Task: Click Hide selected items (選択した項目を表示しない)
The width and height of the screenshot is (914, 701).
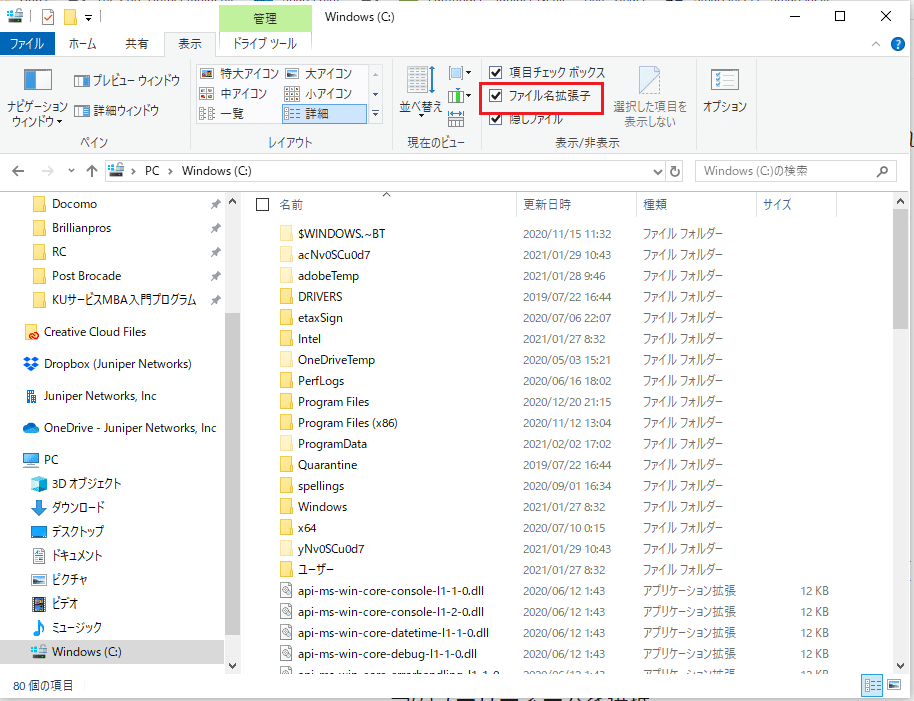Action: [x=649, y=96]
